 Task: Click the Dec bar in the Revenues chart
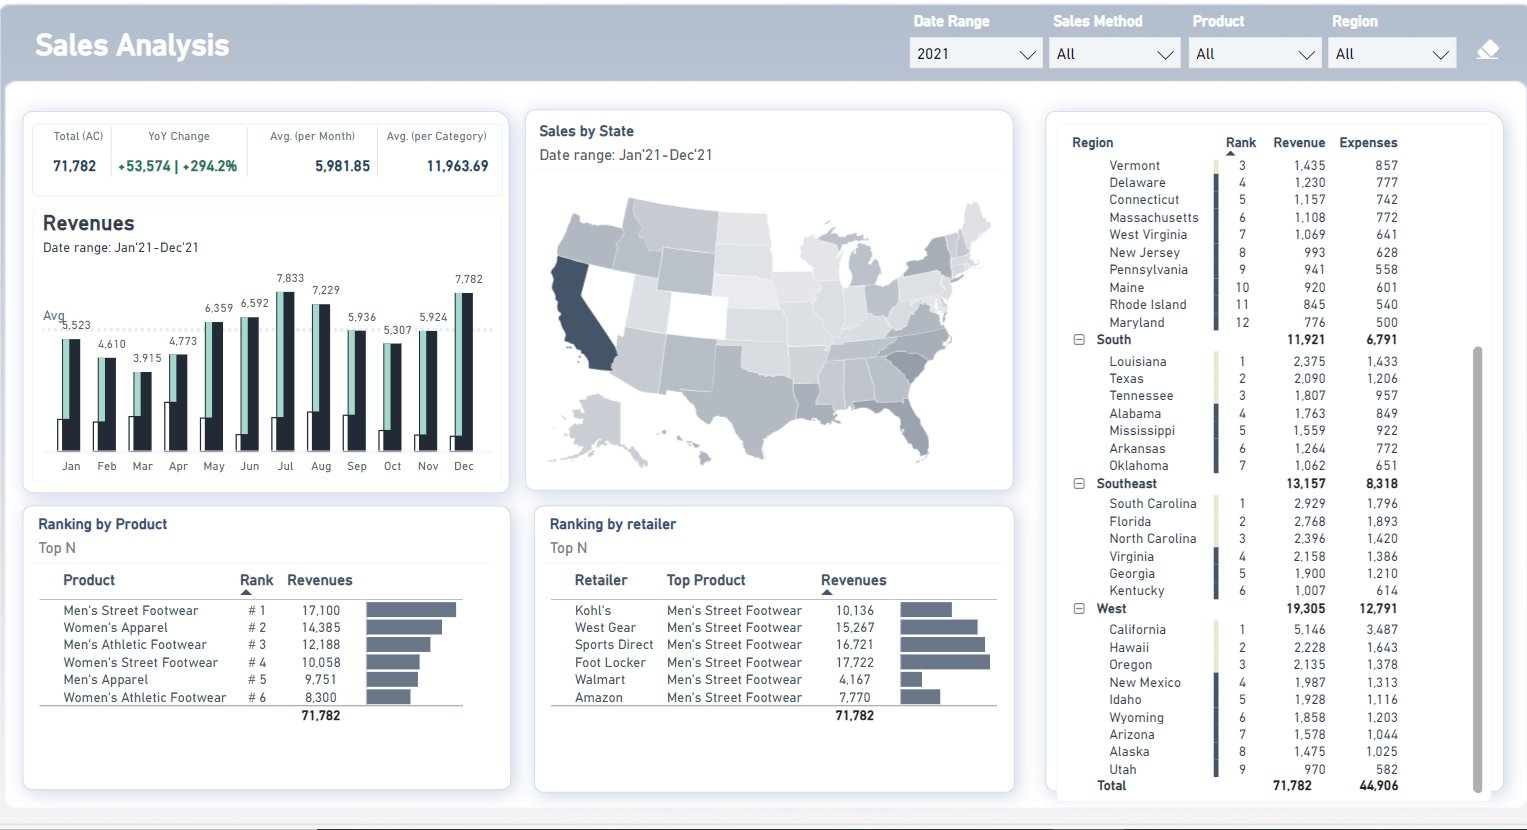[x=465, y=370]
